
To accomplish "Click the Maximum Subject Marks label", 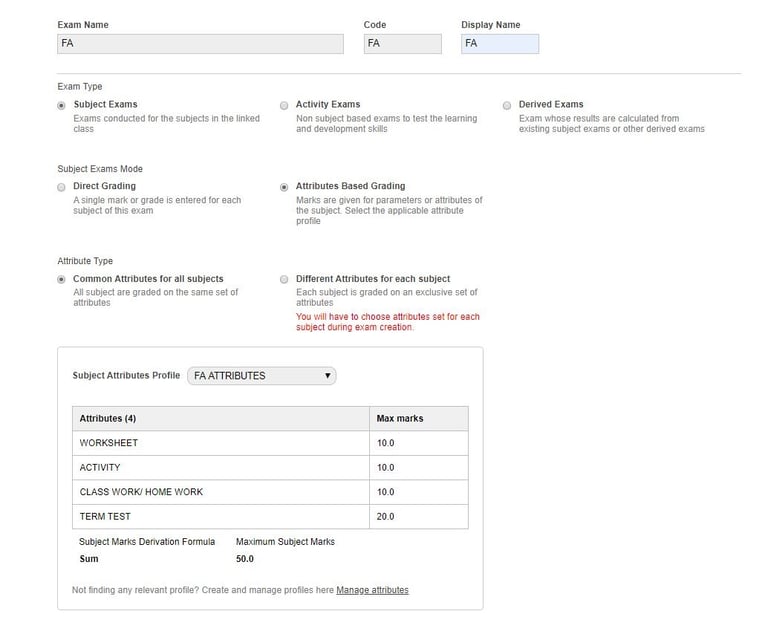I will 286,541.
